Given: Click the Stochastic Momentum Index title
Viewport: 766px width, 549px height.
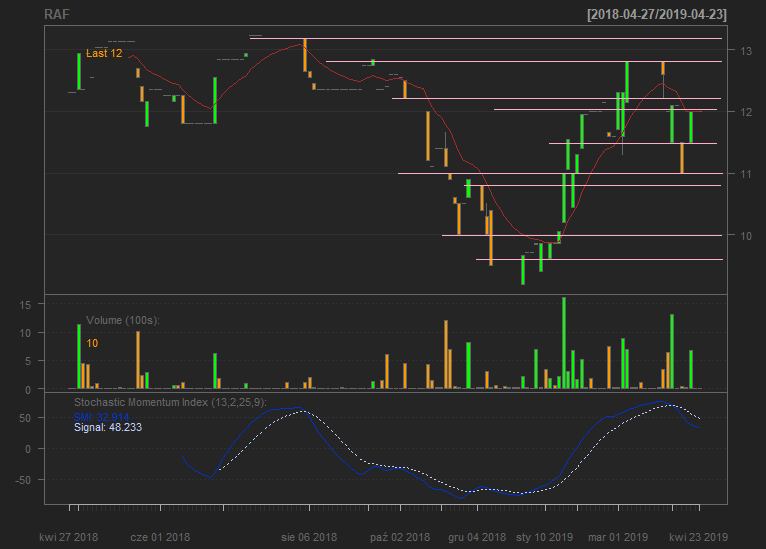Looking at the screenshot, I should [170, 402].
